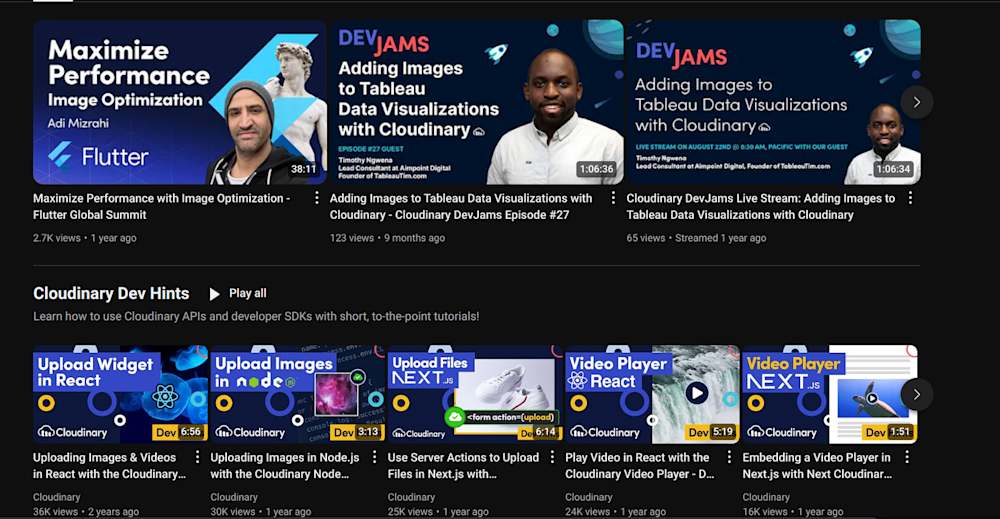Click the '36K views • 2 years ago' text
Viewport: 1000px width, 519px height.
pyautogui.click(x=86, y=511)
